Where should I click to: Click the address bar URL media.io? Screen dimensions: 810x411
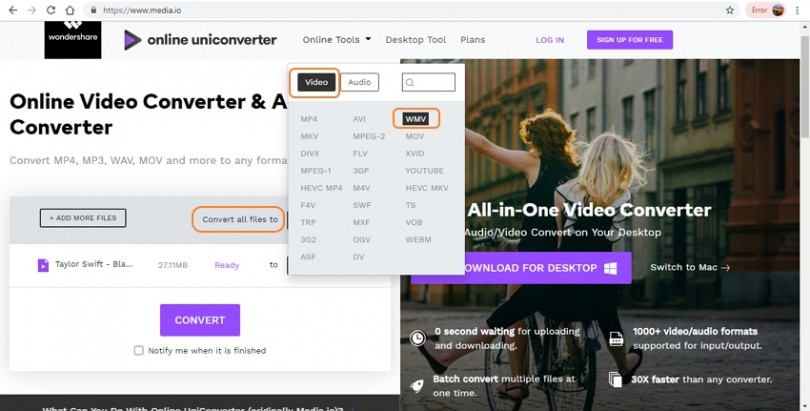tap(142, 10)
